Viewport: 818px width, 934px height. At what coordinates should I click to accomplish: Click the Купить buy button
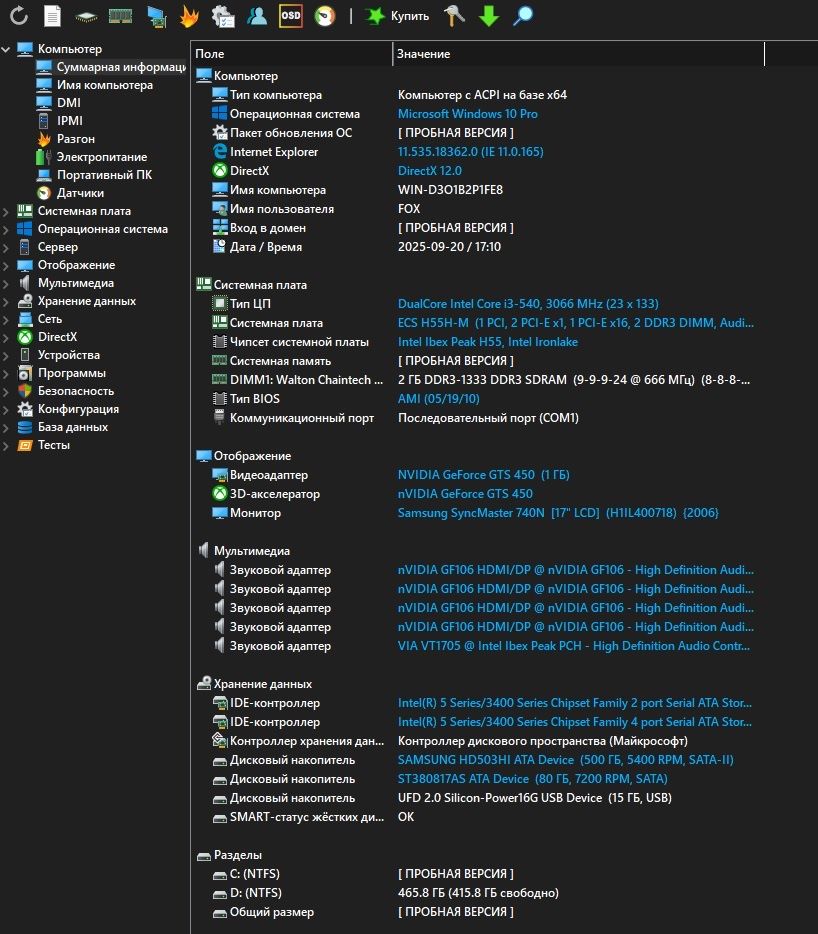click(x=397, y=16)
